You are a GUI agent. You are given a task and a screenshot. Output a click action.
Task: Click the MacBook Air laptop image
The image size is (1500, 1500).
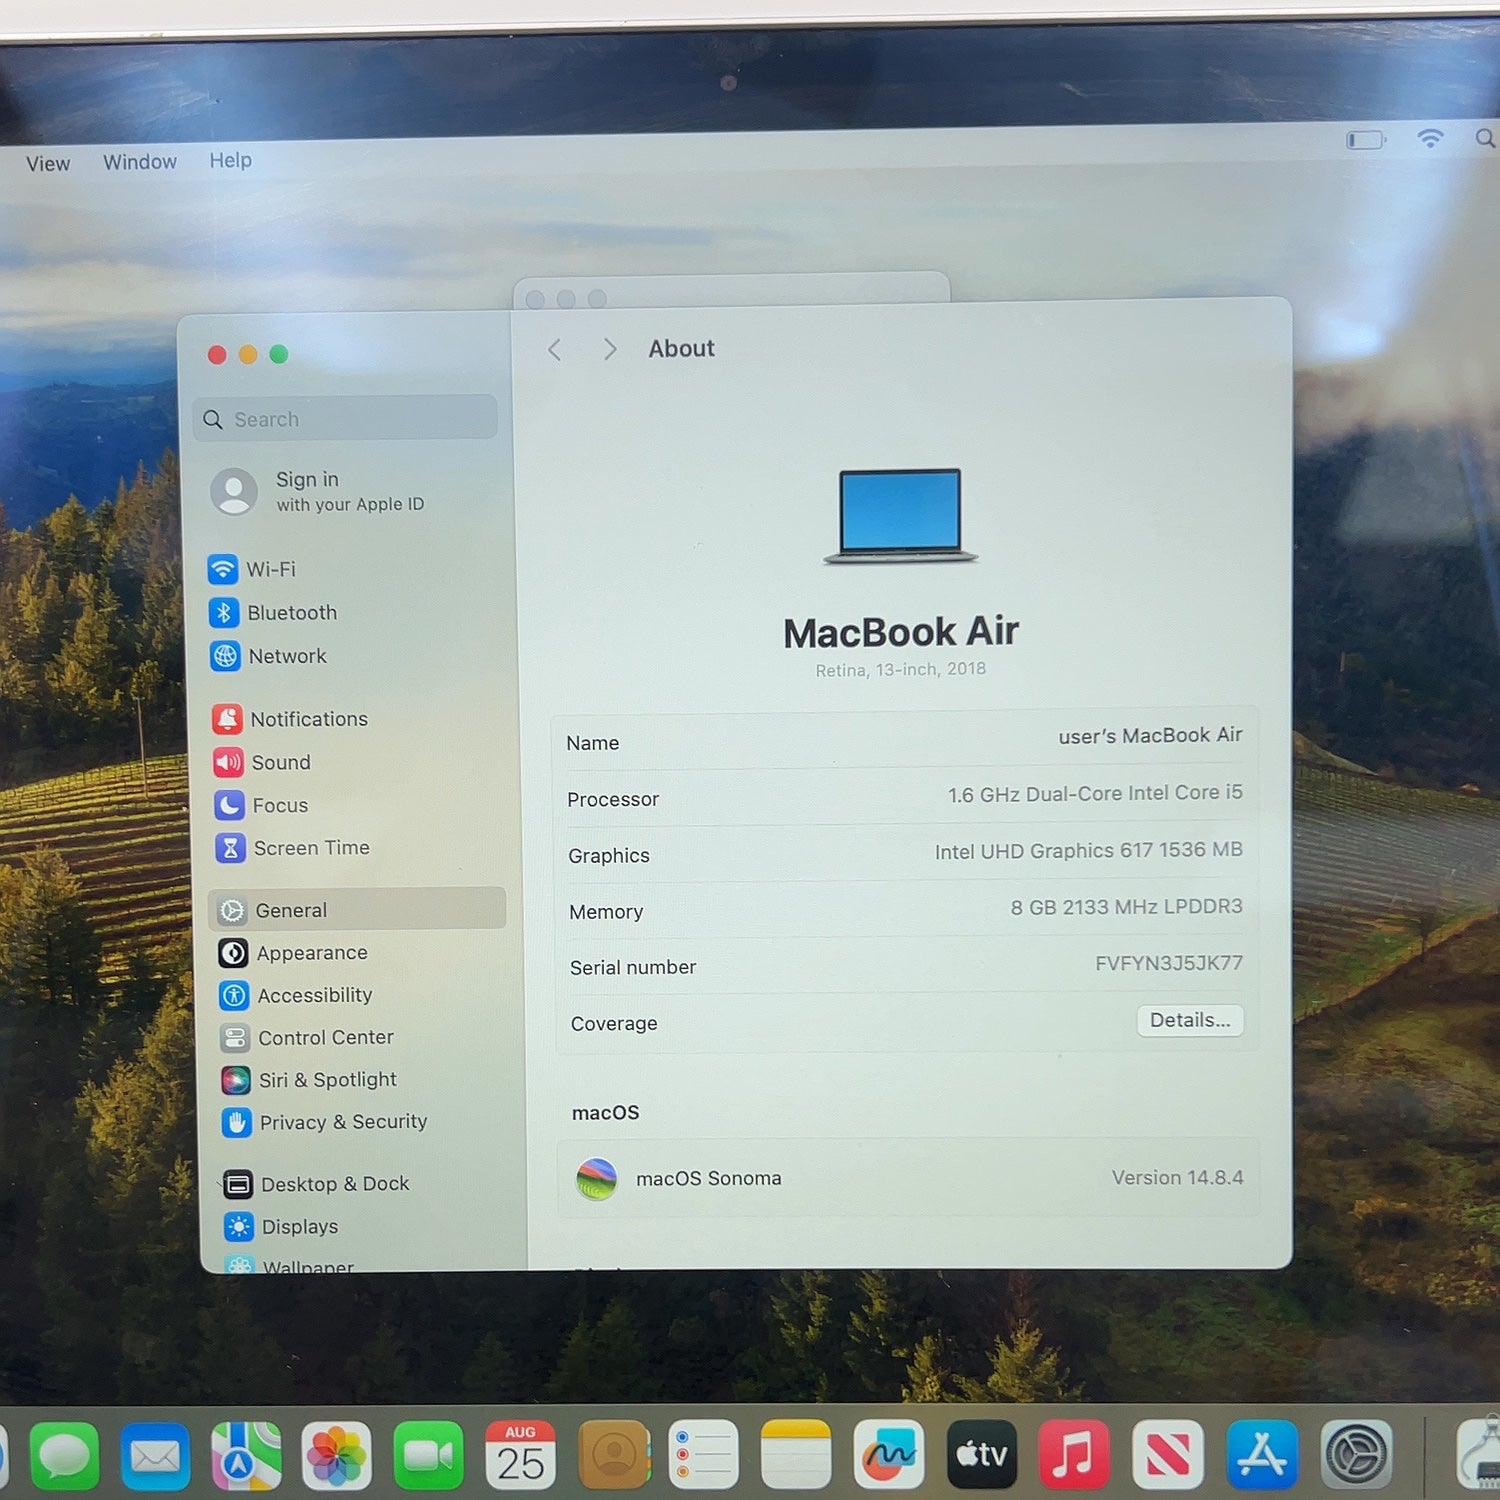(900, 516)
